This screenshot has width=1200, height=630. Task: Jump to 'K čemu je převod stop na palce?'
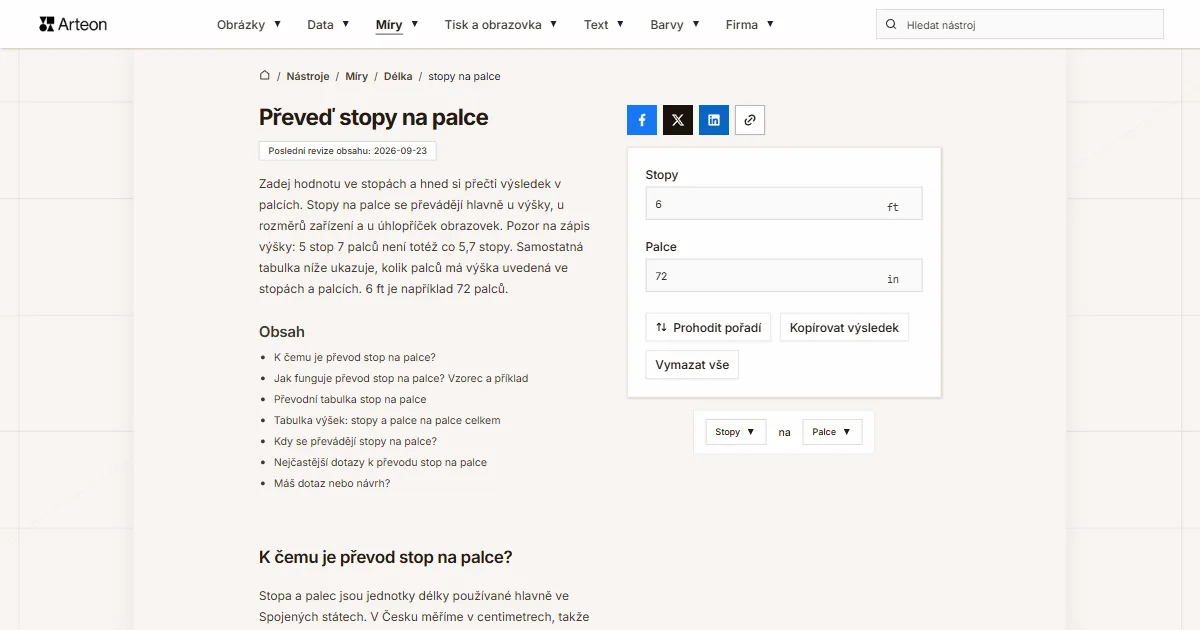click(355, 357)
